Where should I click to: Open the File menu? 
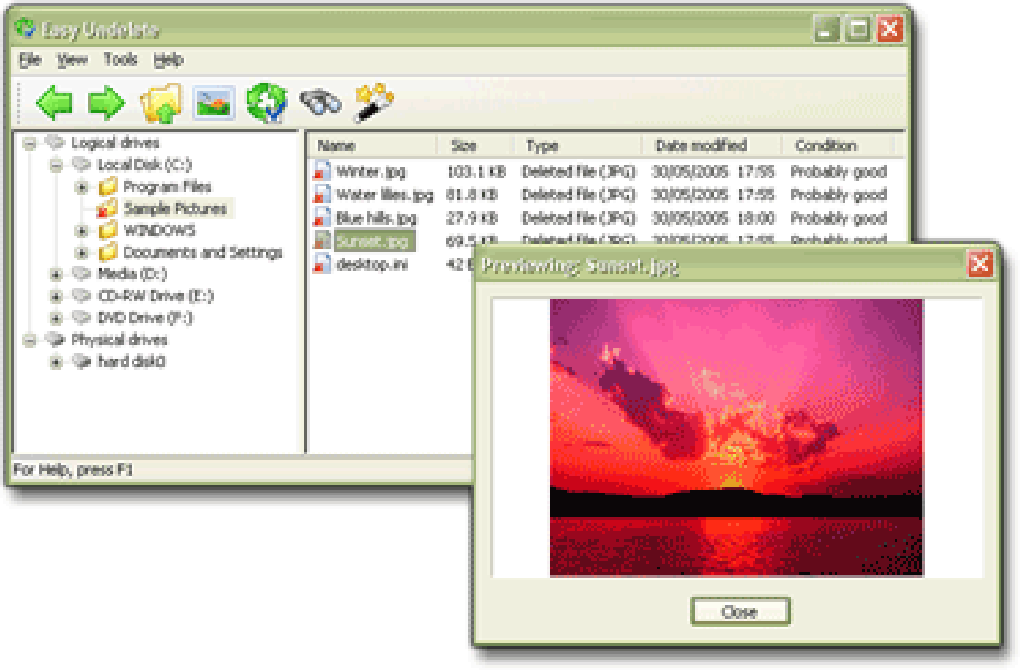click(x=30, y=60)
